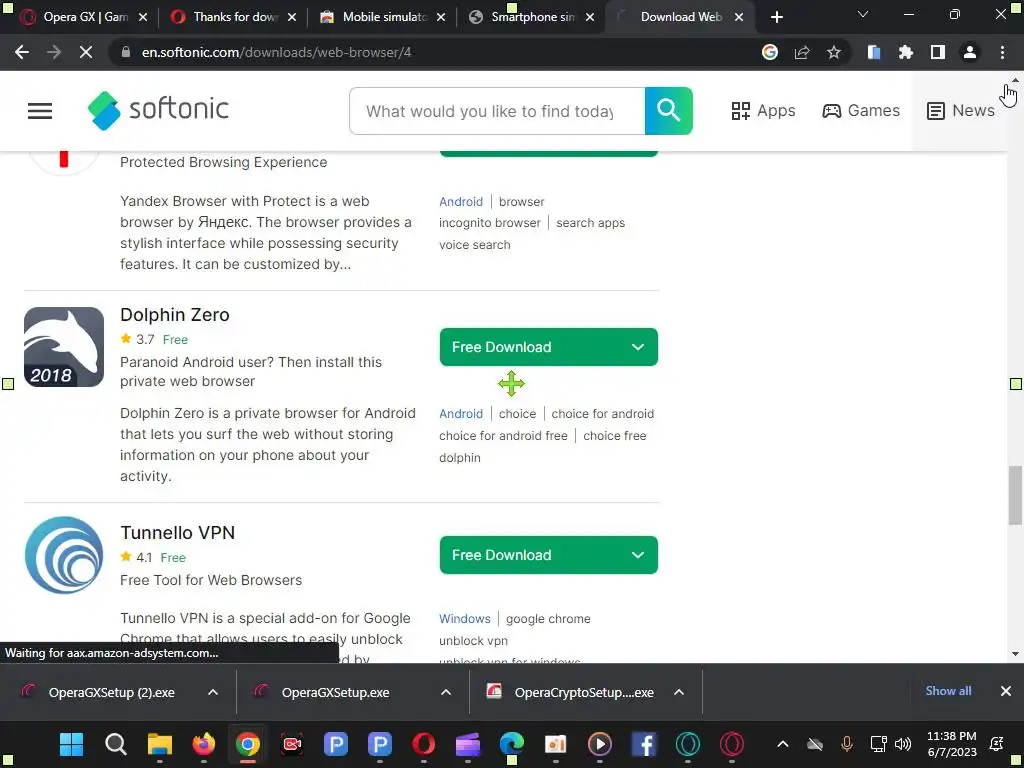
Task: Open the Dolphin Zero app icon
Action: pyautogui.click(x=64, y=347)
